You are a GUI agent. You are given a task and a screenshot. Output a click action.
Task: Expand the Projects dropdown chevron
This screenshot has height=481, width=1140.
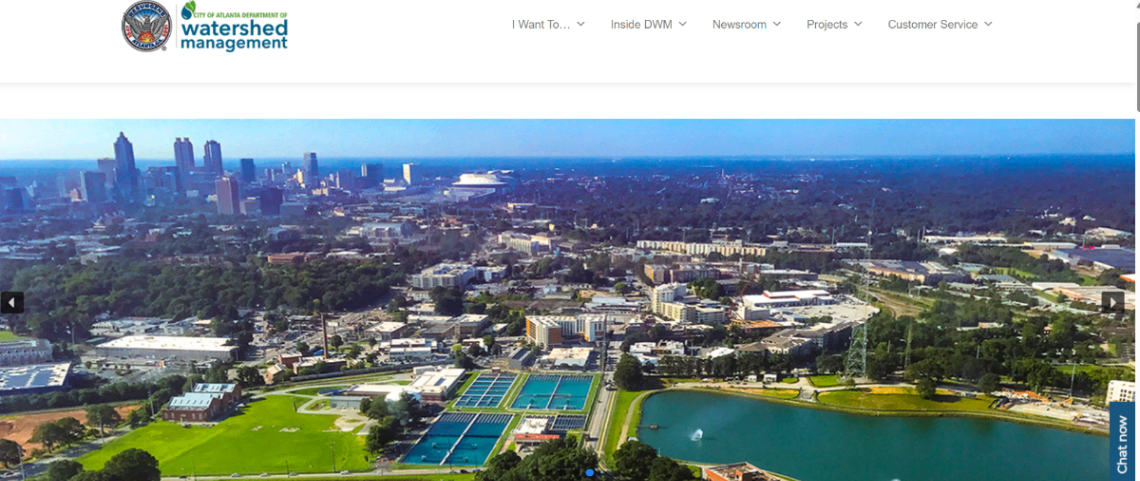pyautogui.click(x=858, y=24)
